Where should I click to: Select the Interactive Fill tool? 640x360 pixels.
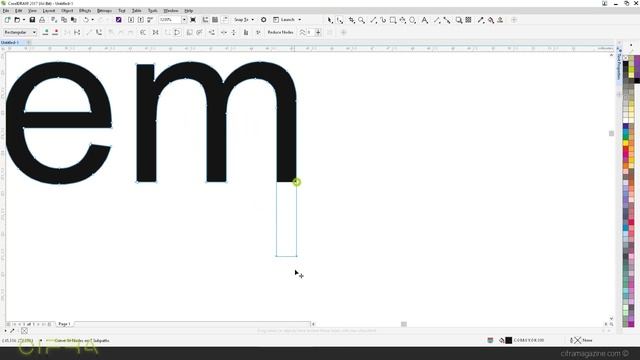[x=491, y=20]
